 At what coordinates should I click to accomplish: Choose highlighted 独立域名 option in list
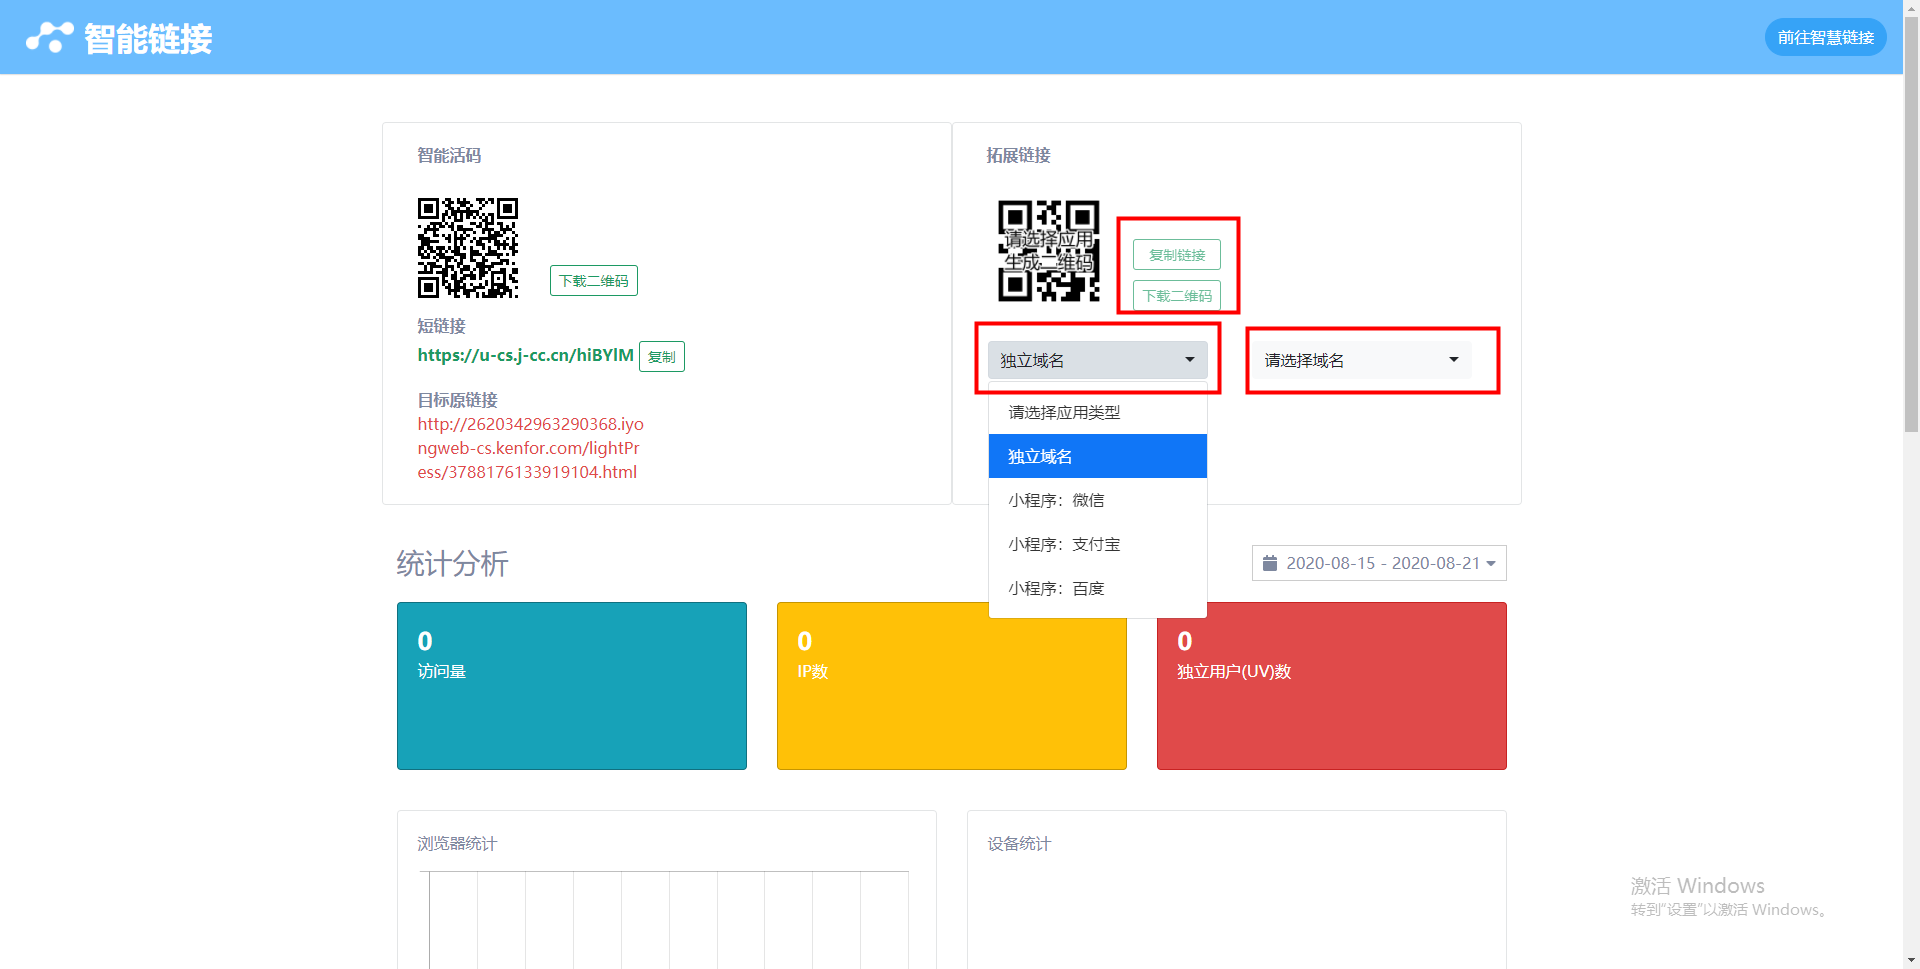click(1097, 456)
